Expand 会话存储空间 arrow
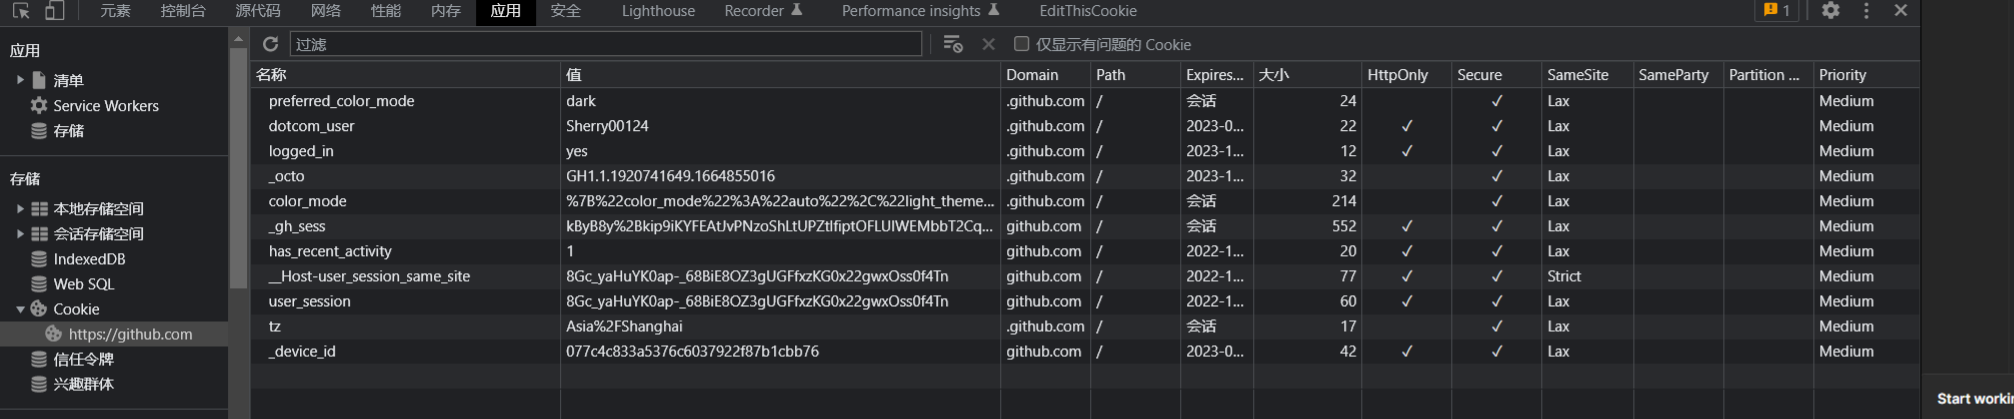 tap(20, 233)
